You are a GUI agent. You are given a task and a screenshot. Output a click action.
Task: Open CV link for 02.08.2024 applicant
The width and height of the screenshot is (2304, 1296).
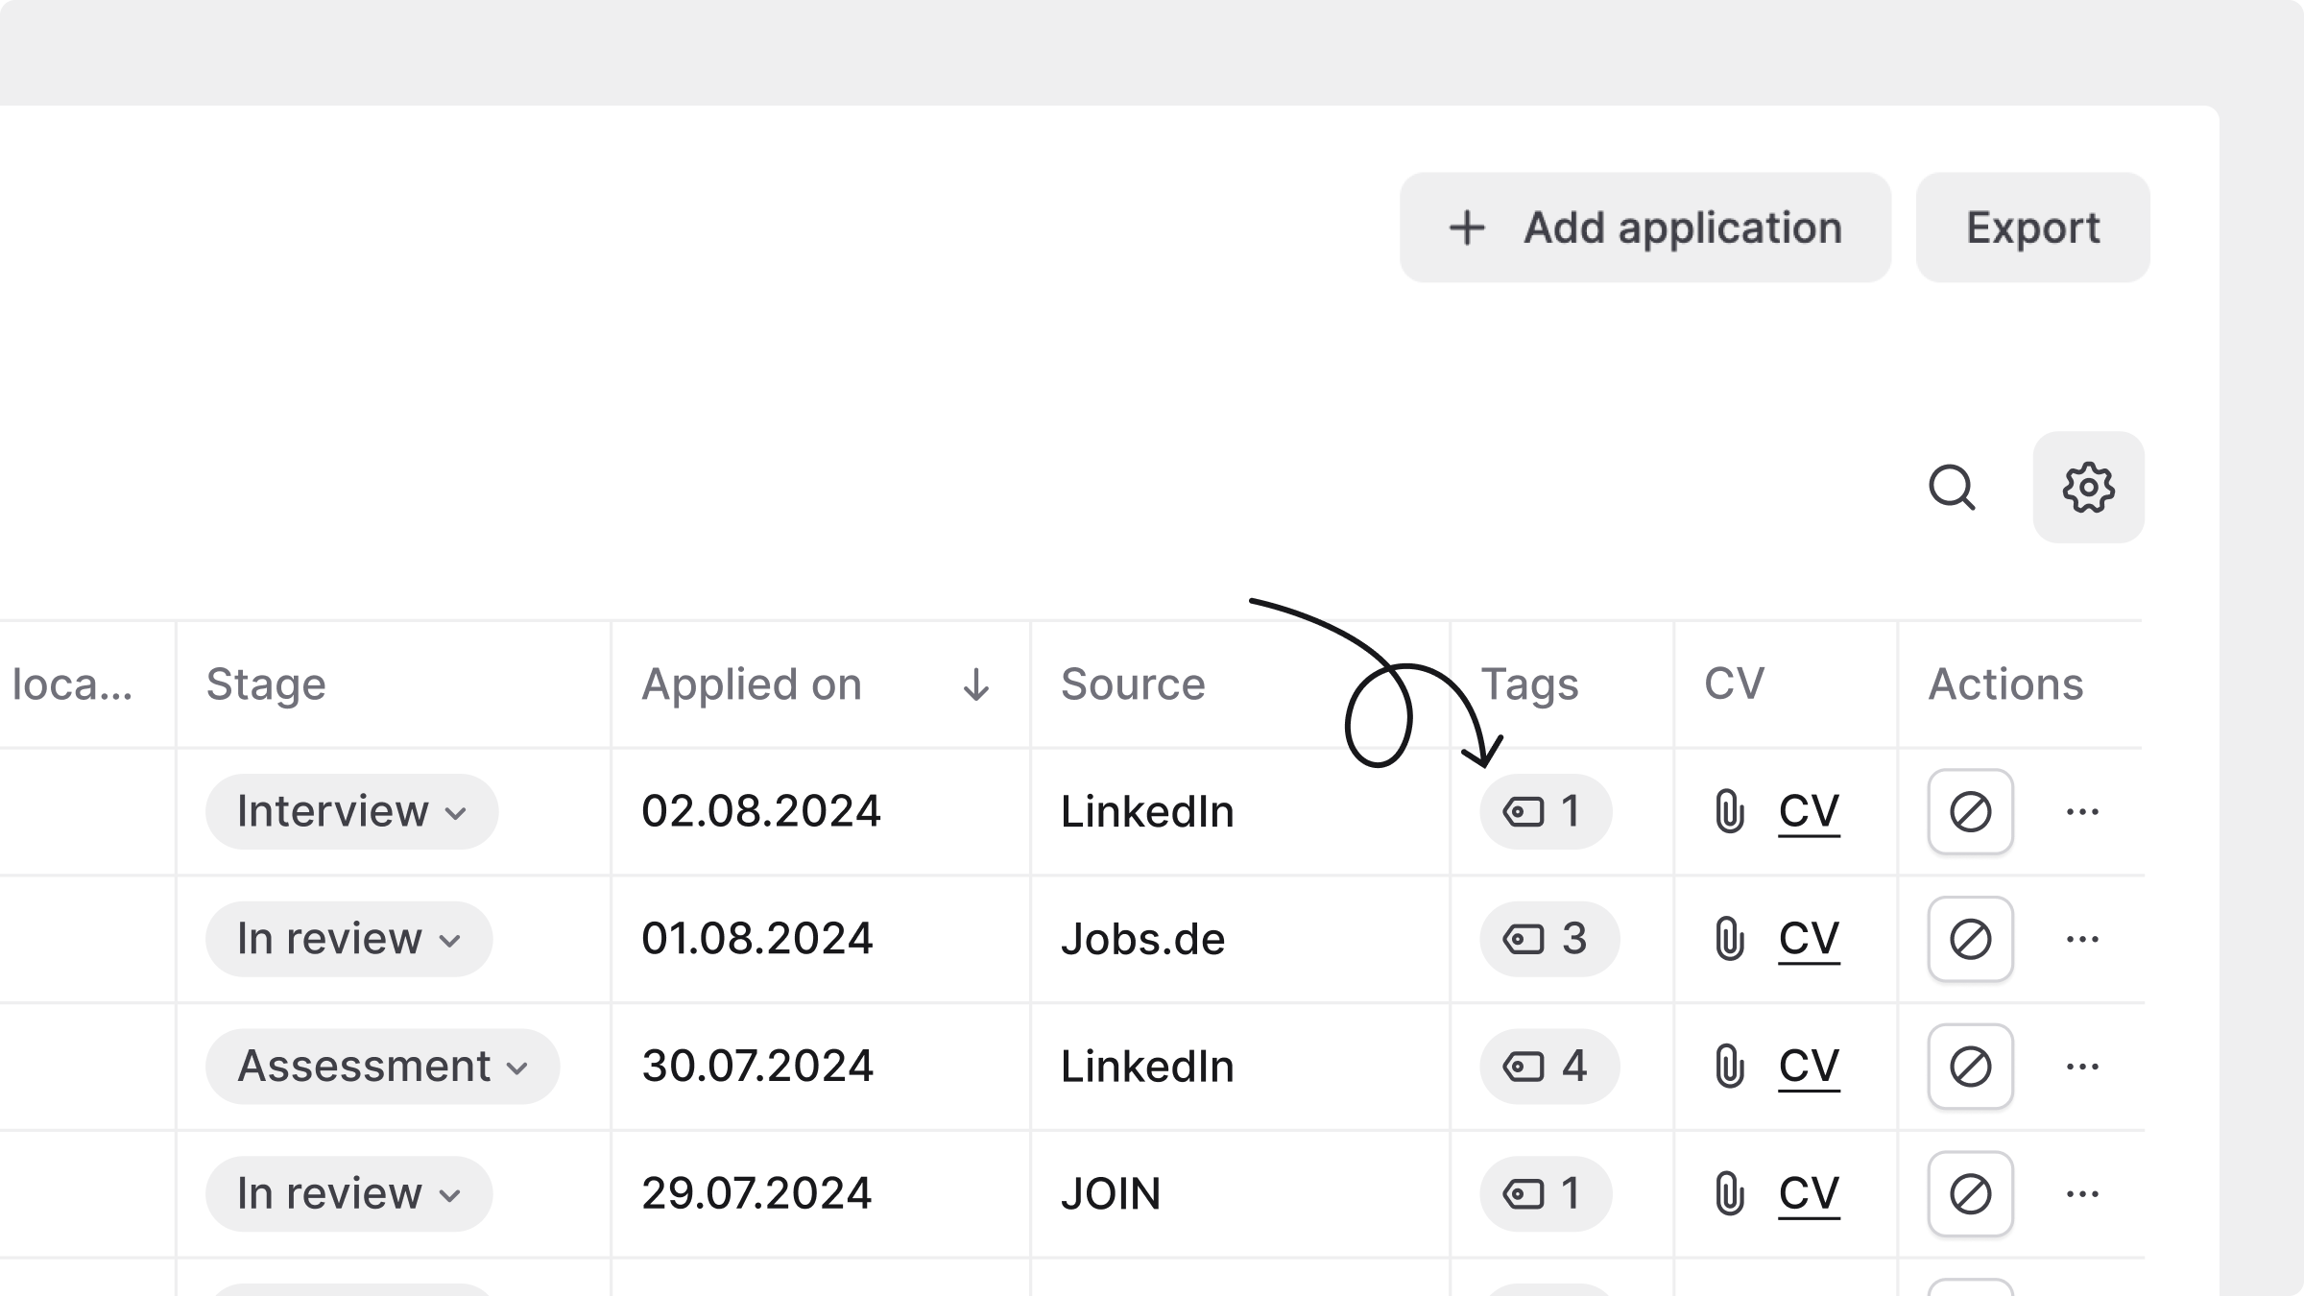(x=1808, y=811)
